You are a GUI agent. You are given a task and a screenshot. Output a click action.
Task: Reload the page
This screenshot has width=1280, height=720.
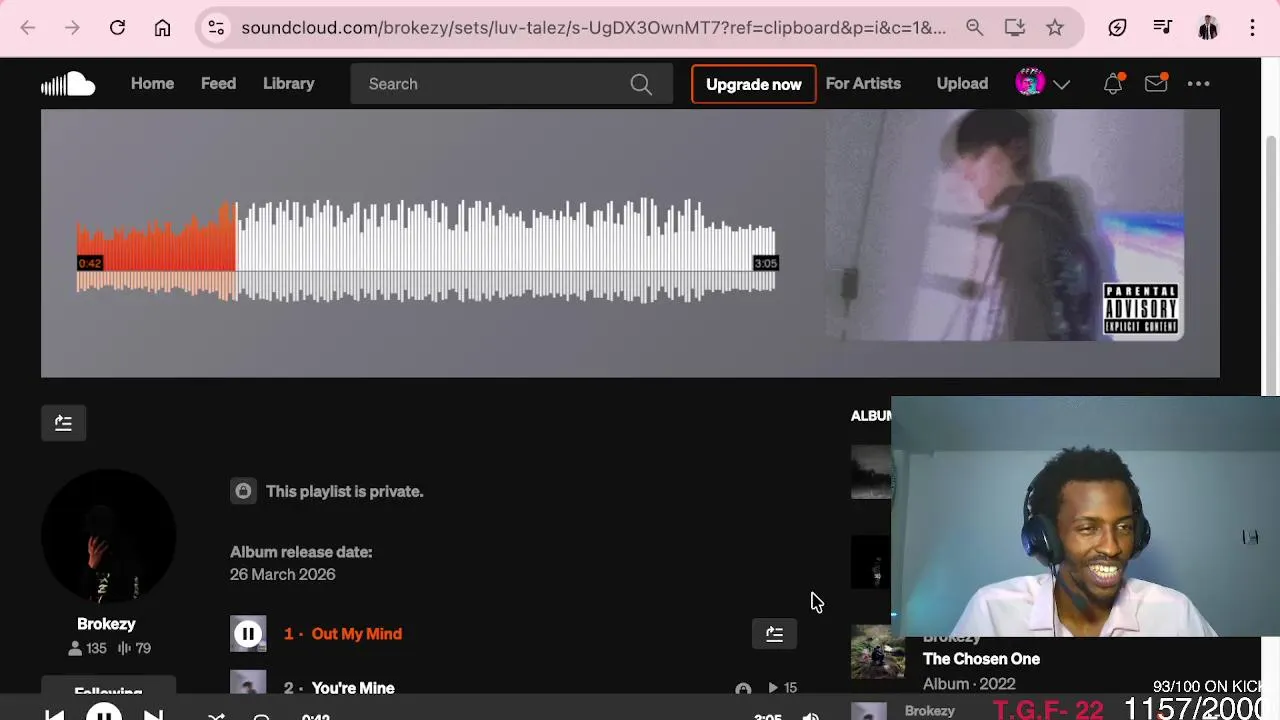[117, 28]
